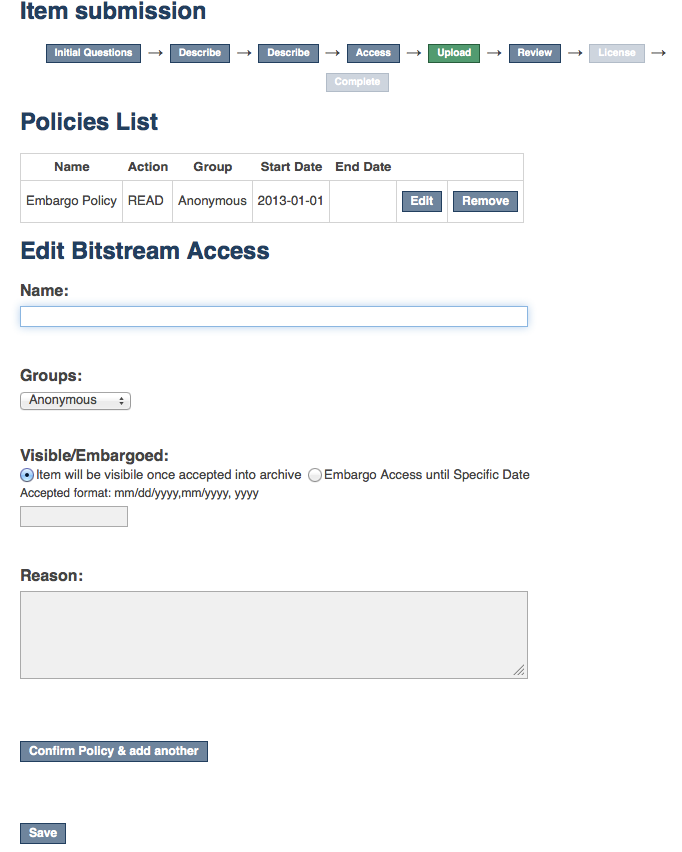Choose Embargo Access until Specific Date
The image size is (682, 852).
coord(315,475)
